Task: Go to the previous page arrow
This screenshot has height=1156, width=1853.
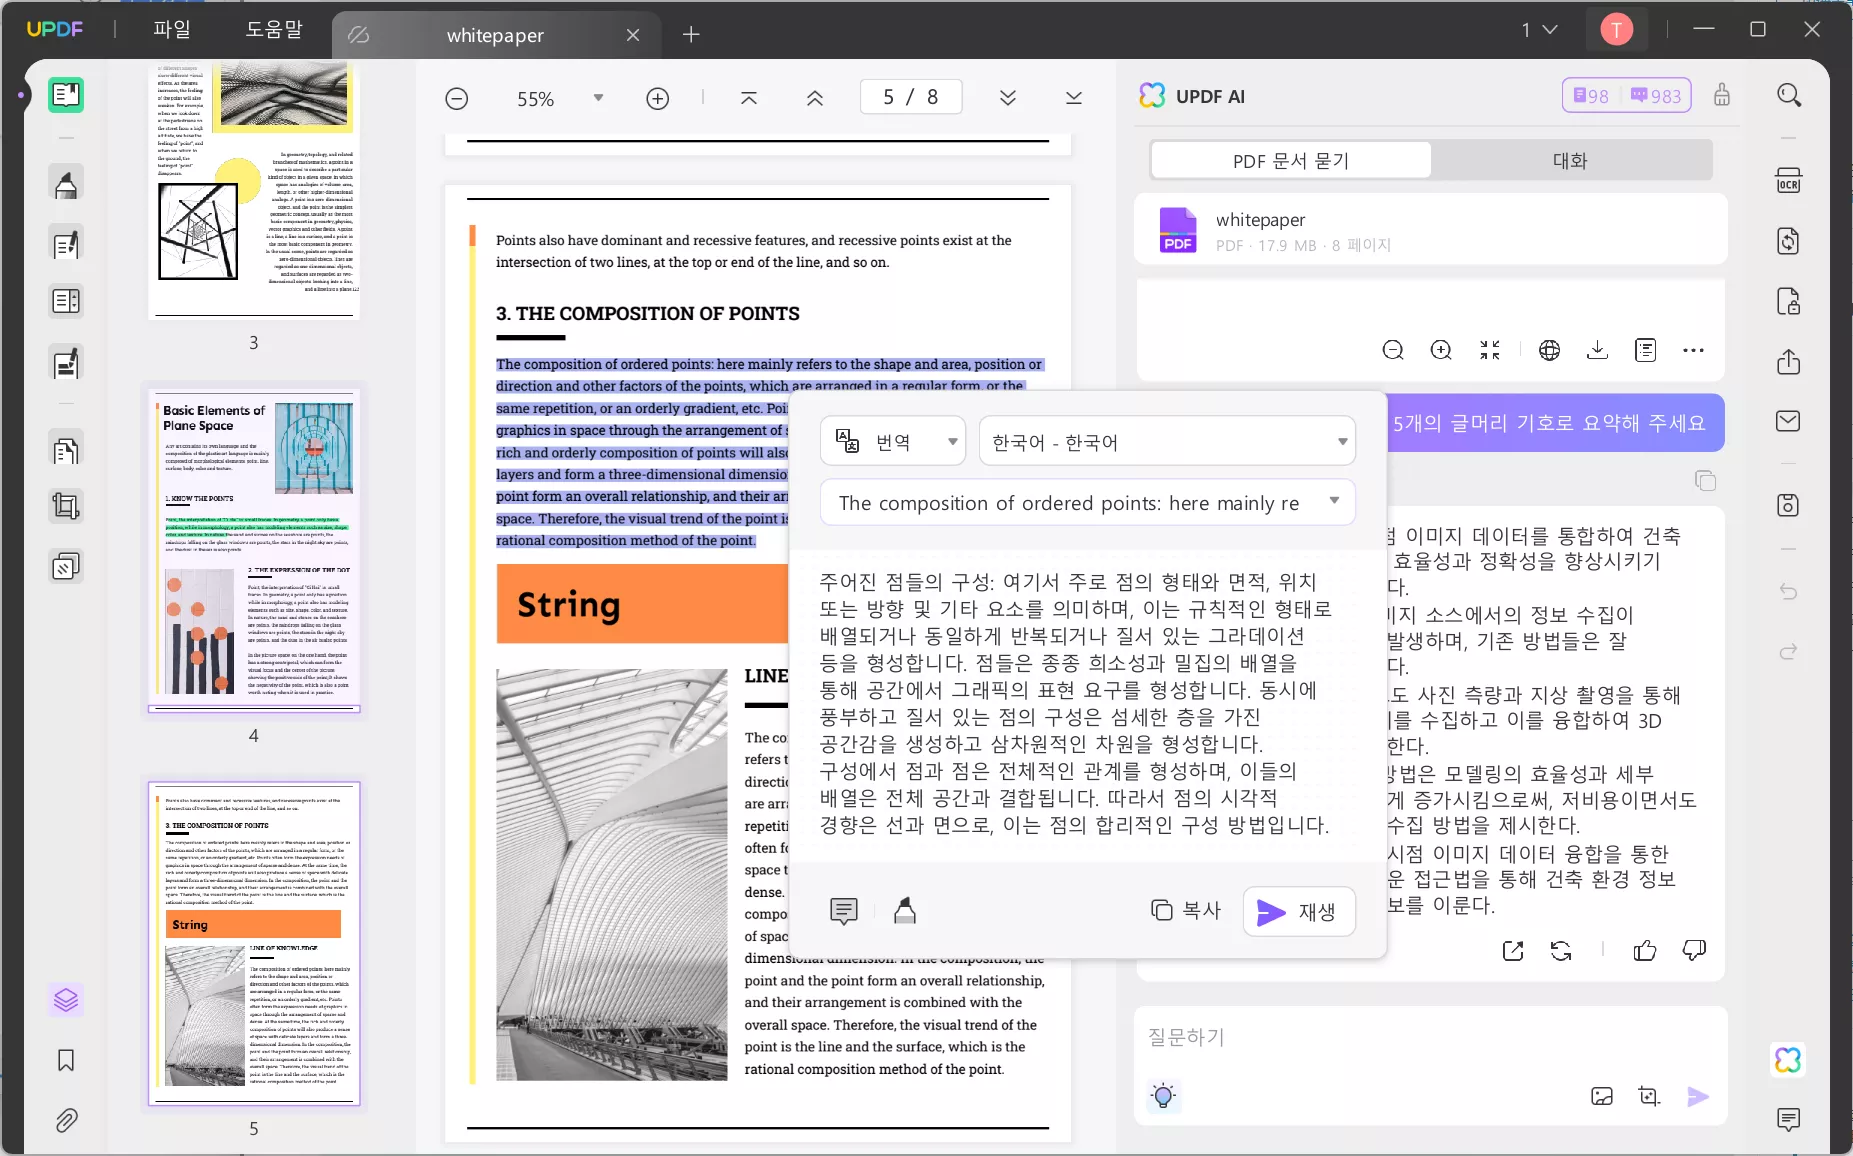Action: [x=815, y=98]
